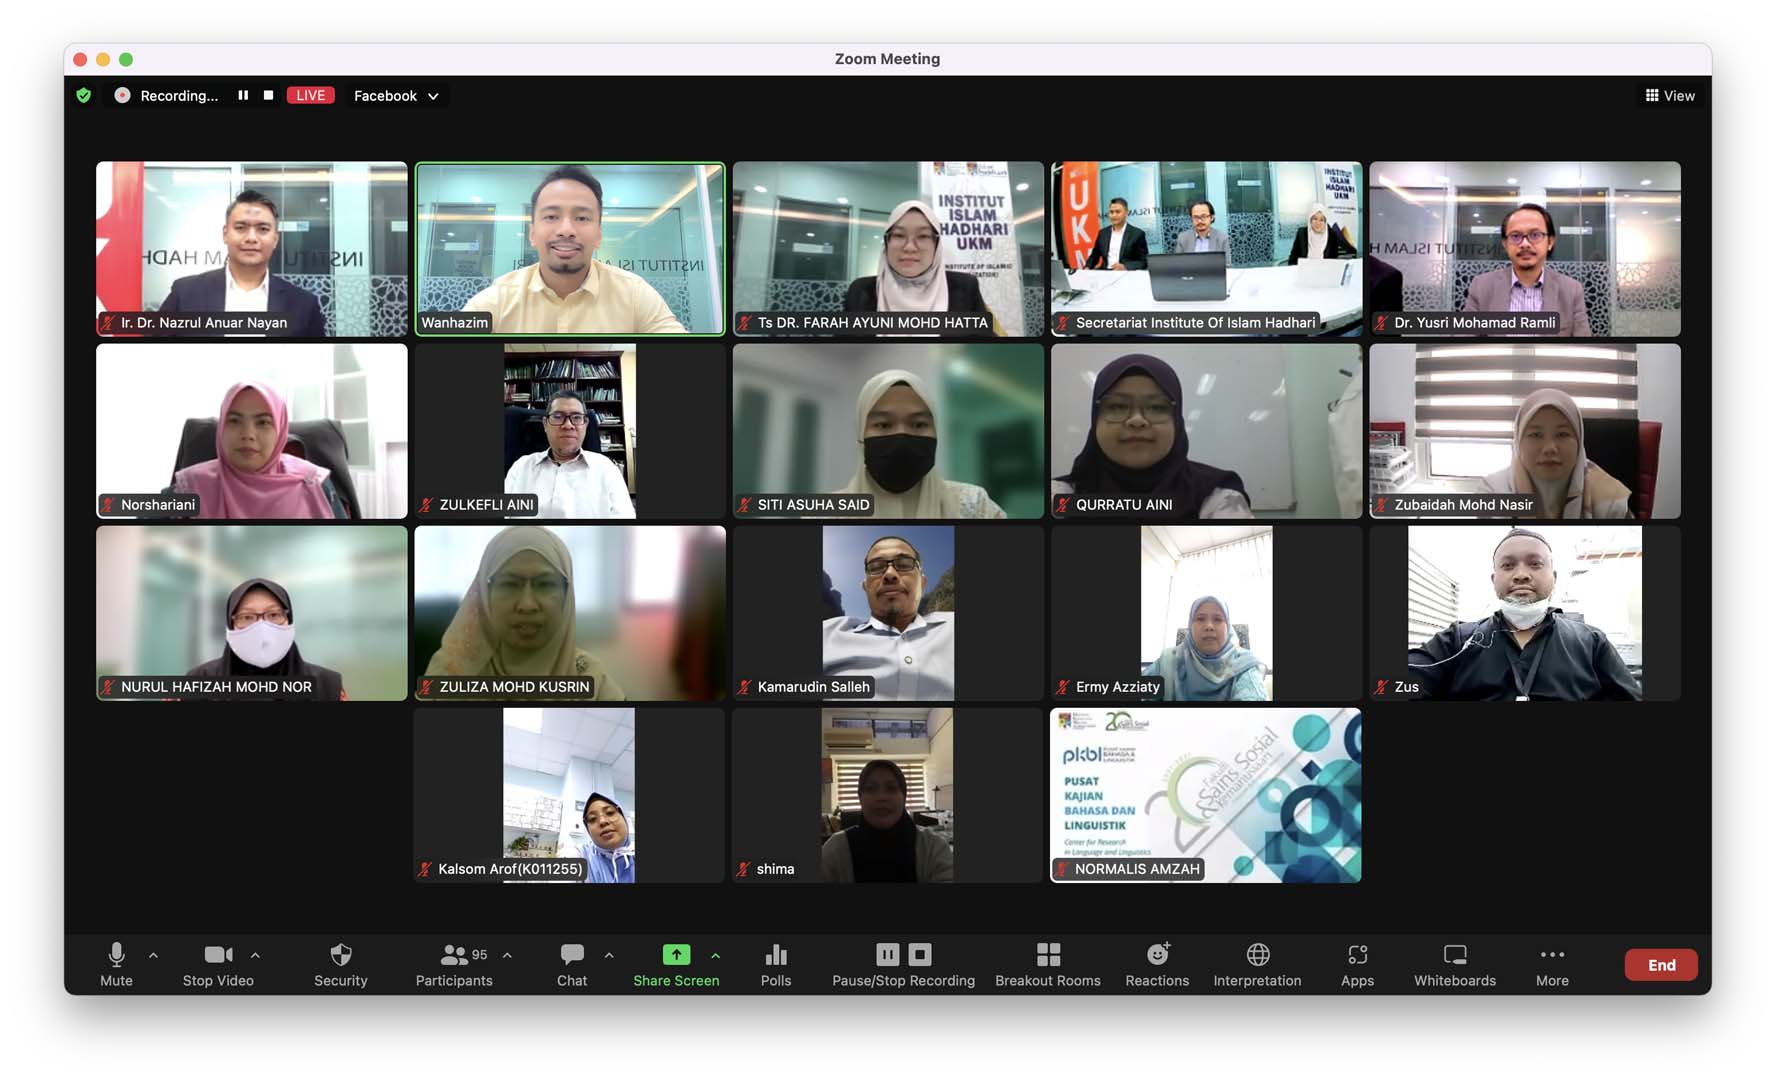
Task: Open Breakout Rooms
Action: pyautogui.click(x=1047, y=955)
